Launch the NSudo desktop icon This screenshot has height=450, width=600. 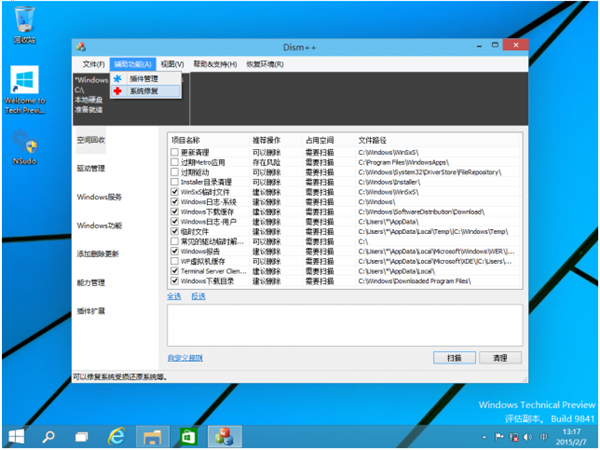(x=24, y=147)
